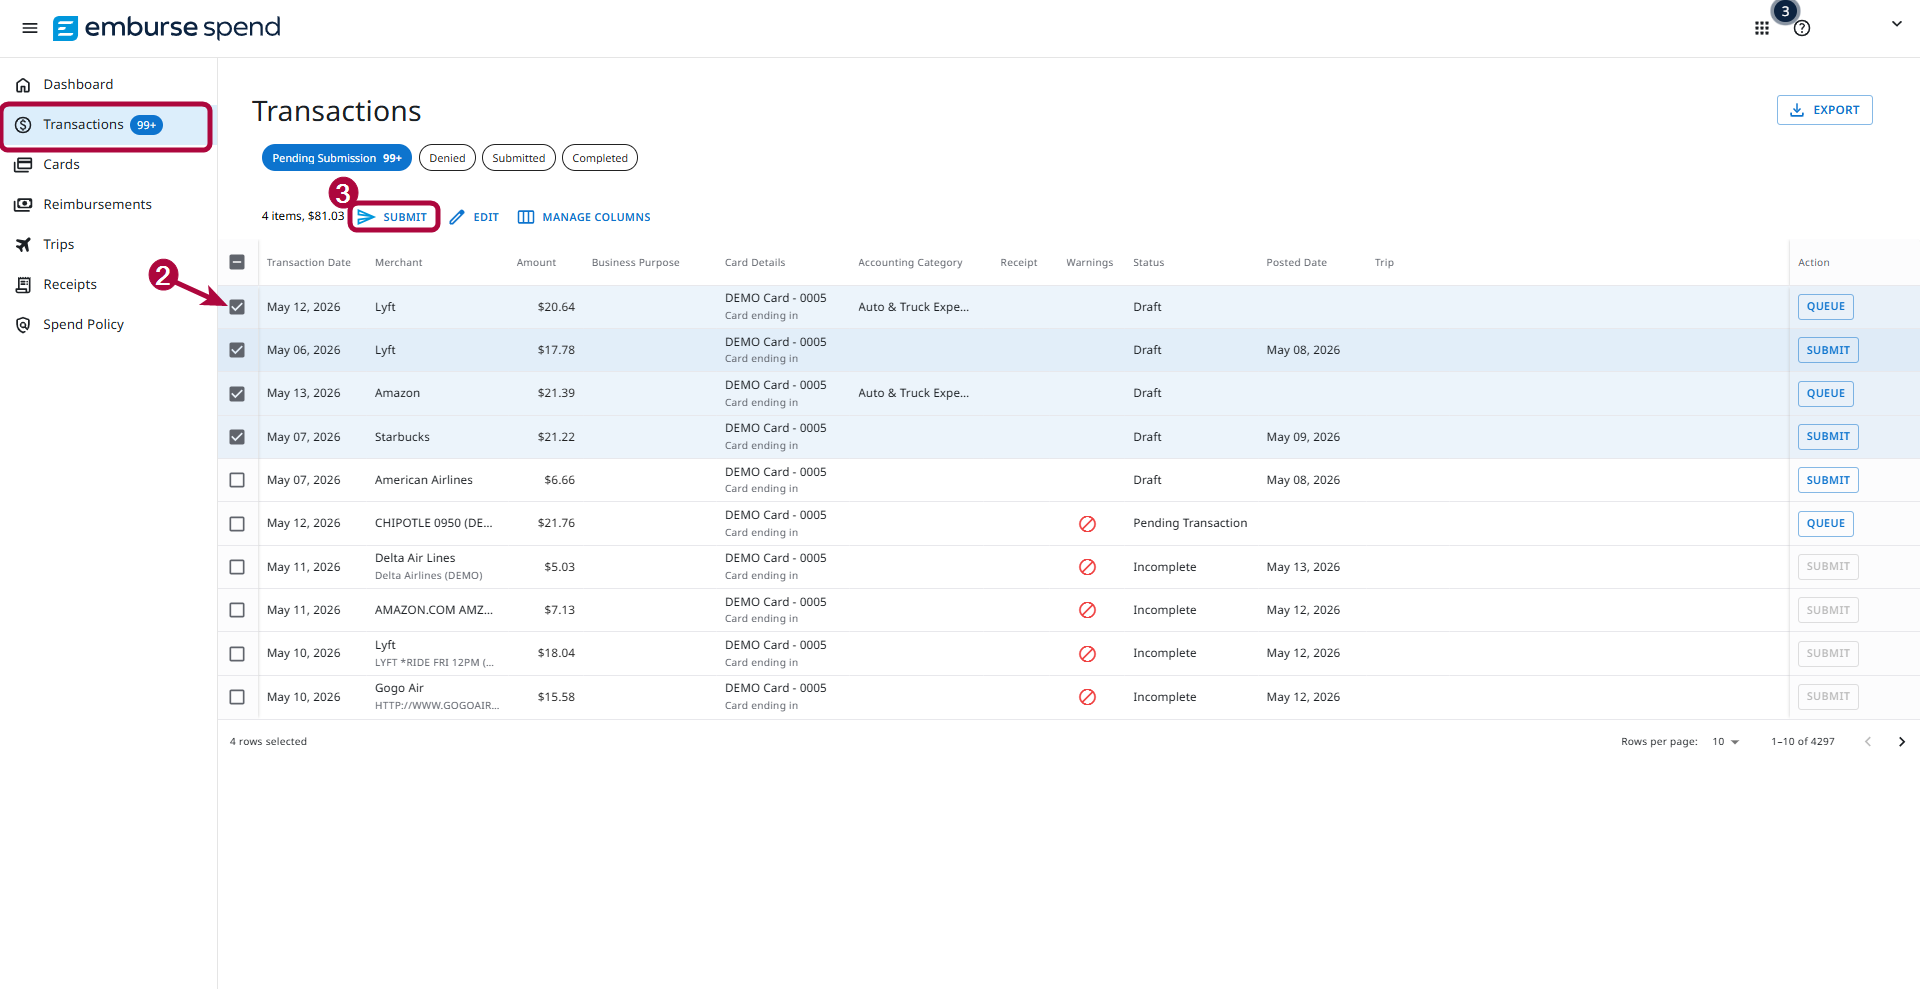
Task: Click the Cards icon in sidebar
Action: (x=23, y=165)
